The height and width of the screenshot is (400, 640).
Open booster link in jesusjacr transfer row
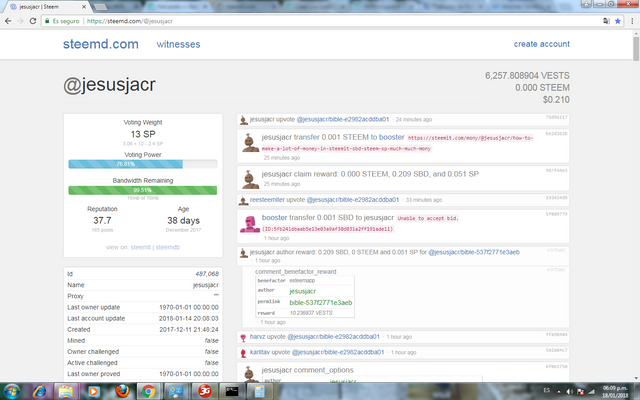point(391,137)
